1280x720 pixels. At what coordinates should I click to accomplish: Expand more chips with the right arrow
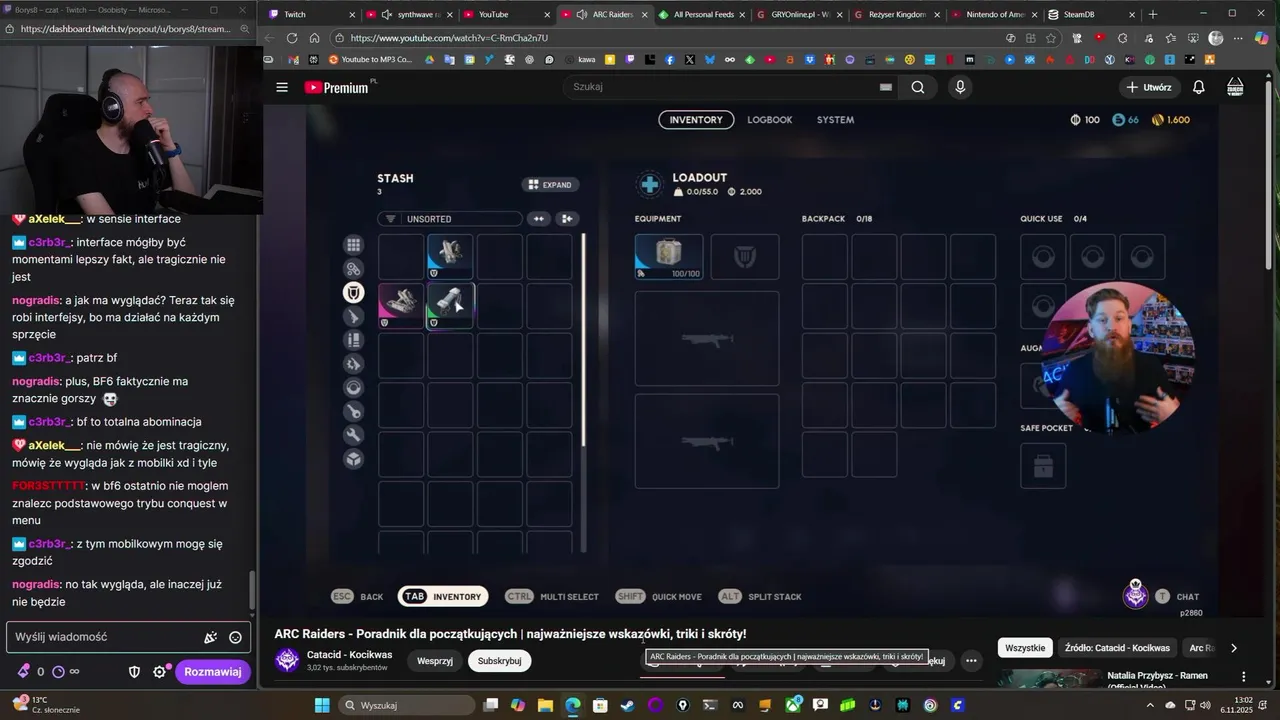click(x=1233, y=648)
